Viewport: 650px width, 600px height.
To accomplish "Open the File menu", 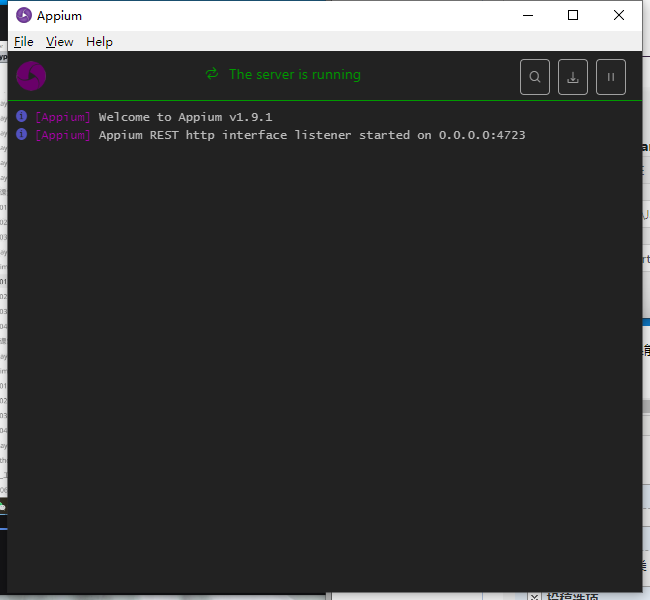I will click(24, 42).
